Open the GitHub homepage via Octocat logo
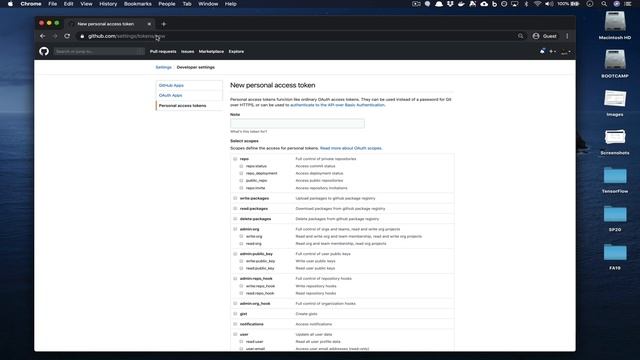This screenshot has width=640, height=360. (x=44, y=51)
